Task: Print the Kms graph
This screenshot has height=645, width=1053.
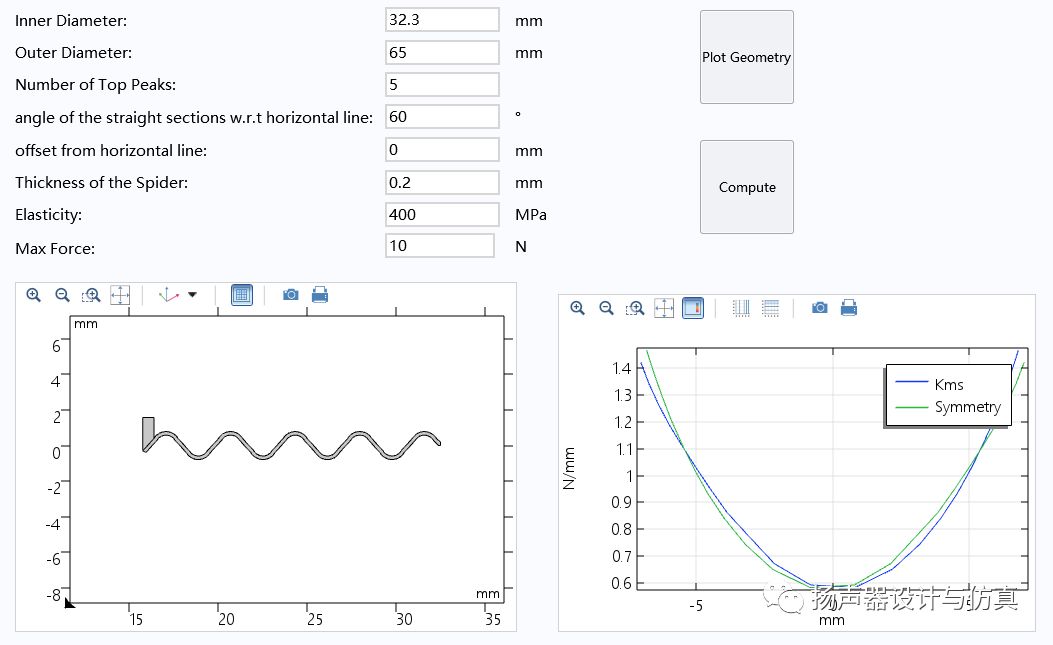Action: pyautogui.click(x=849, y=308)
